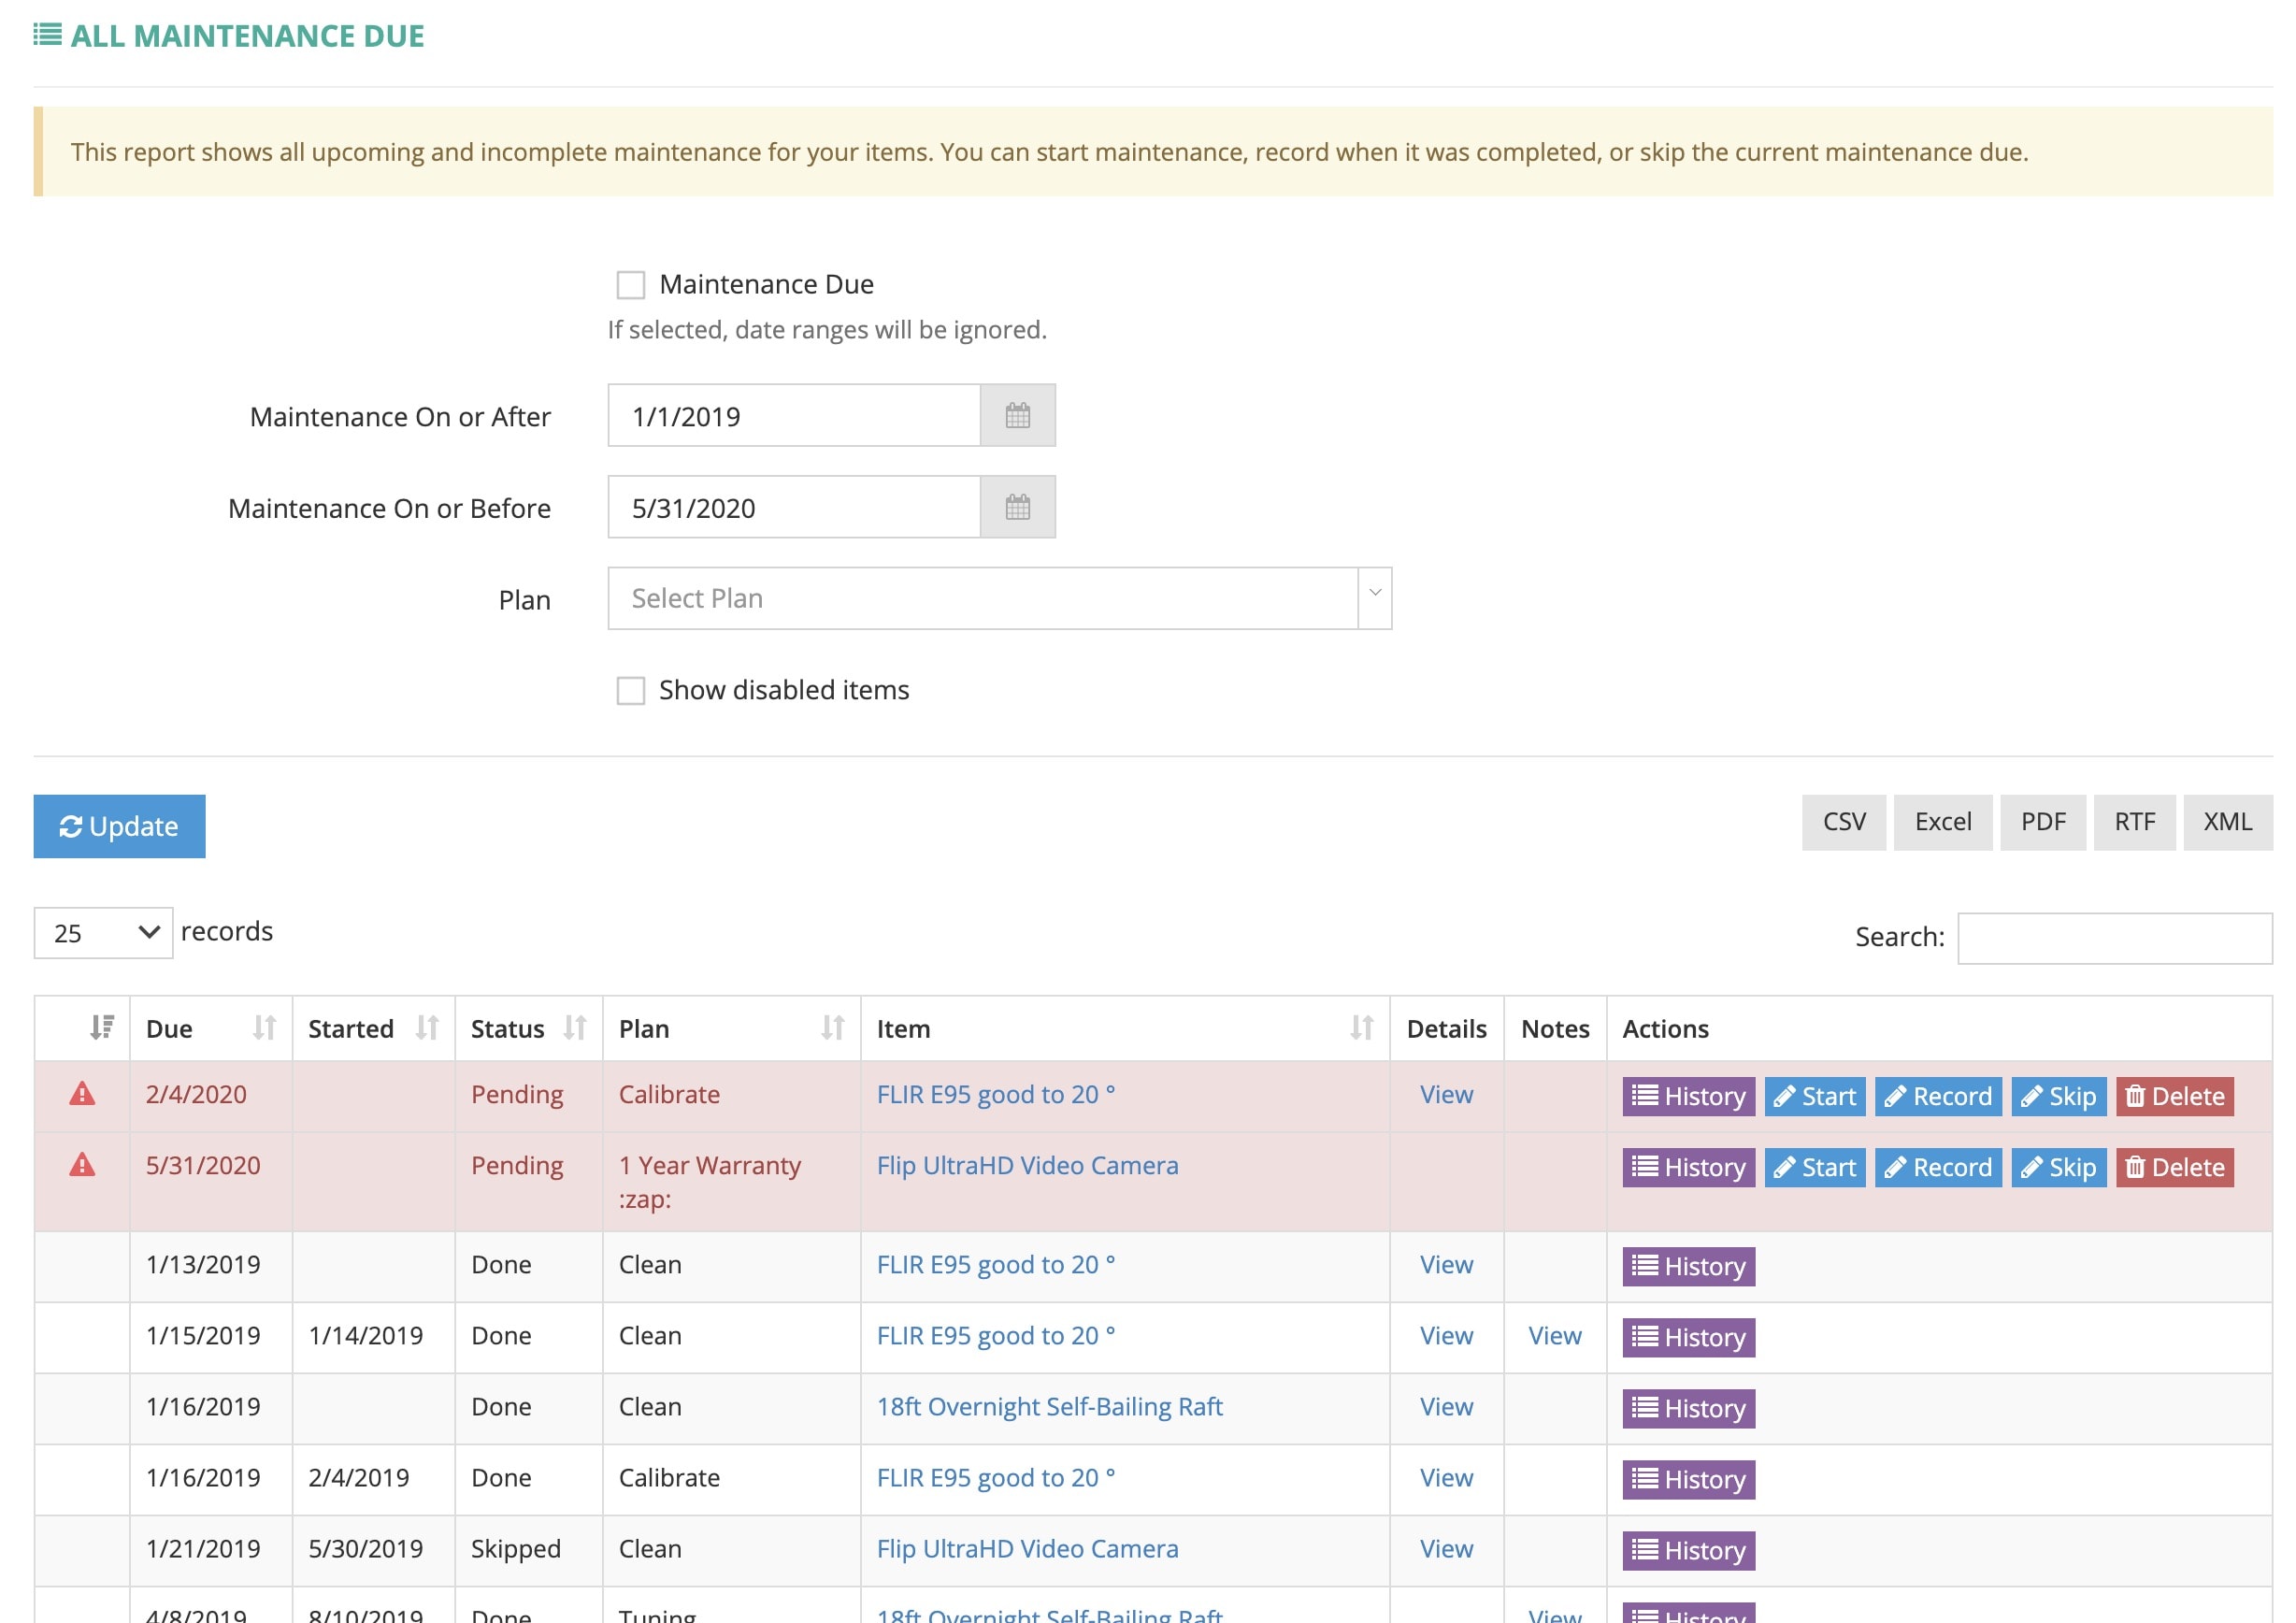Enable the Maintenance Due checkbox

tap(631, 285)
